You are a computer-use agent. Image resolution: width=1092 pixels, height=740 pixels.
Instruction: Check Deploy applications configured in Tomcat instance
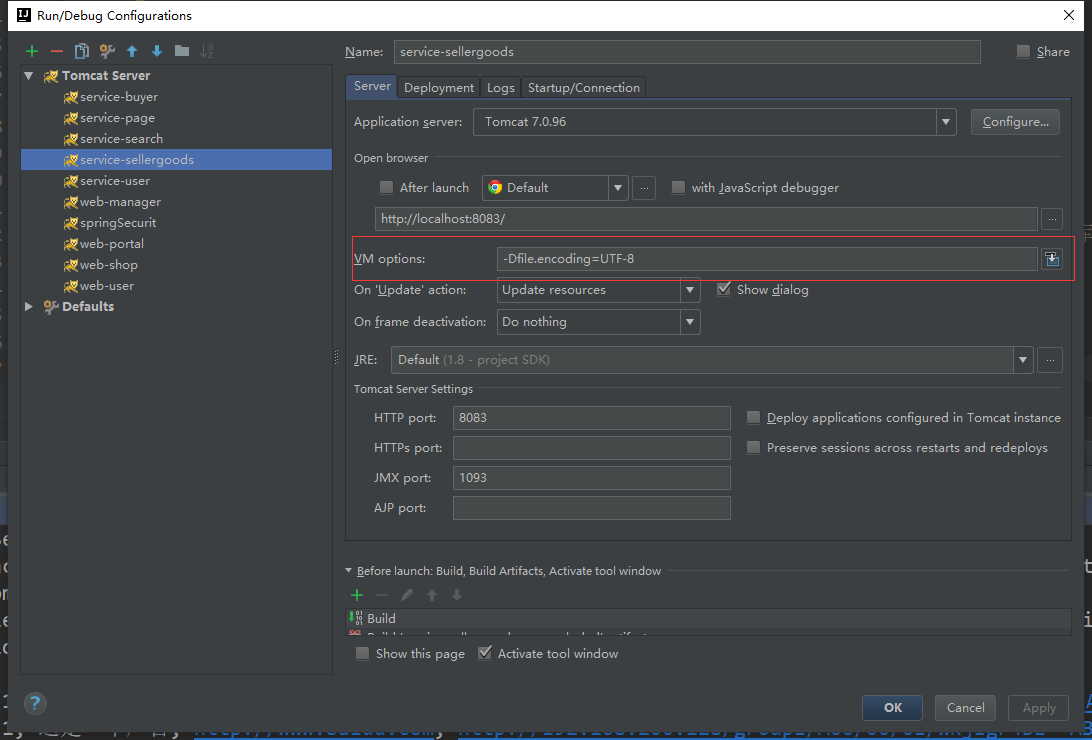(753, 418)
